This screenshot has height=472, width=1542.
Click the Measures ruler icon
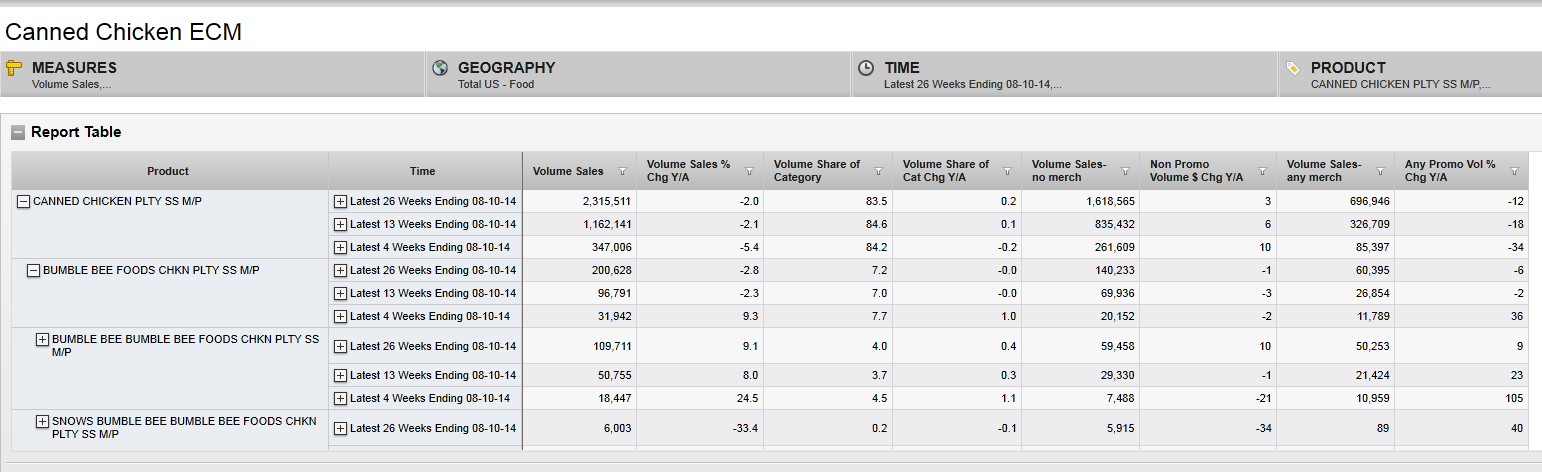(14, 68)
